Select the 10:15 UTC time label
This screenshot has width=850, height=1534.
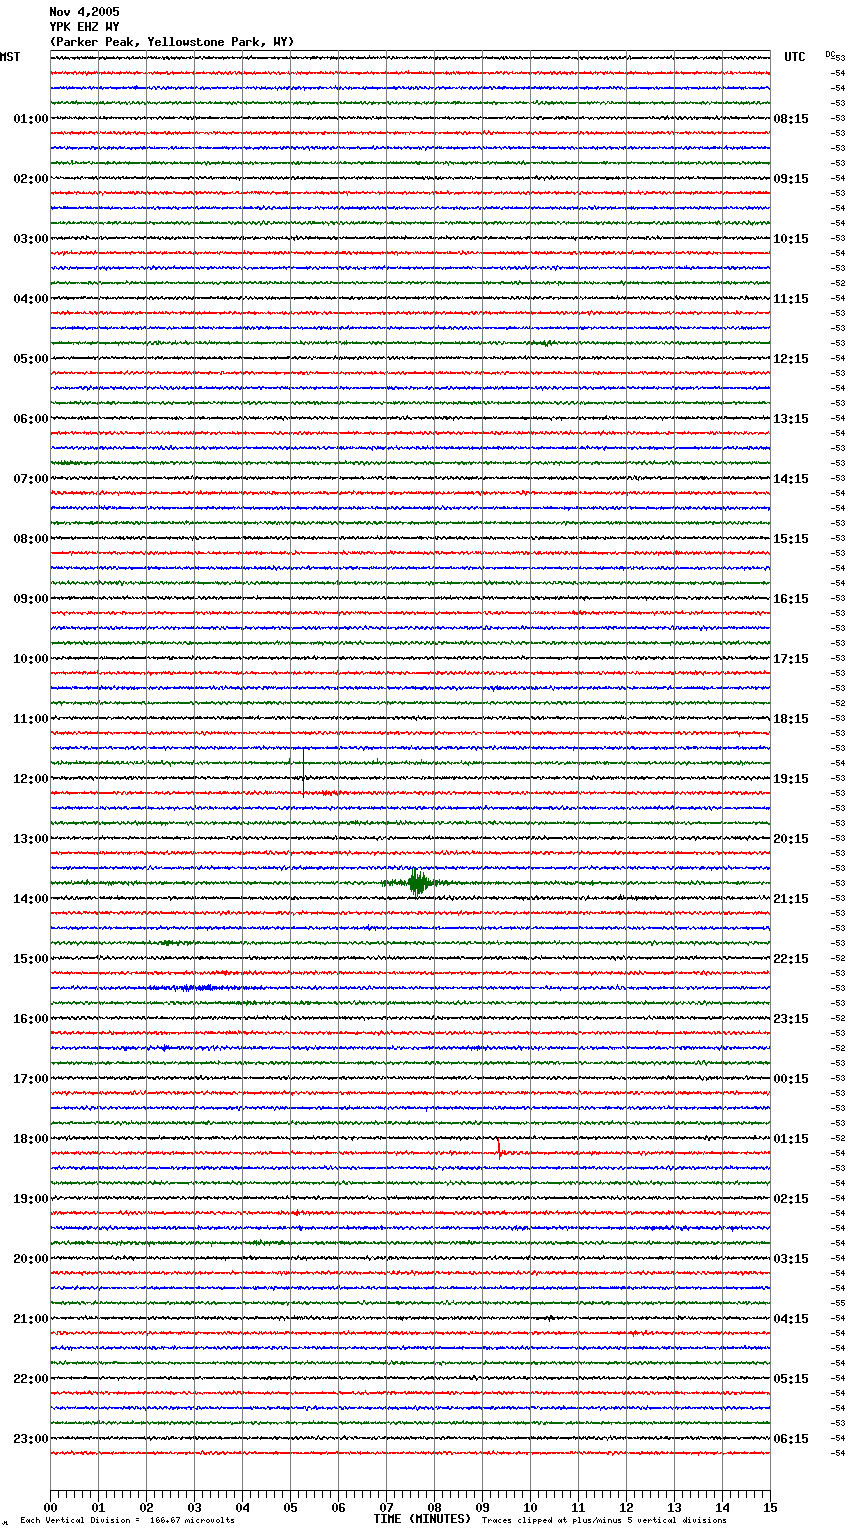pos(791,239)
